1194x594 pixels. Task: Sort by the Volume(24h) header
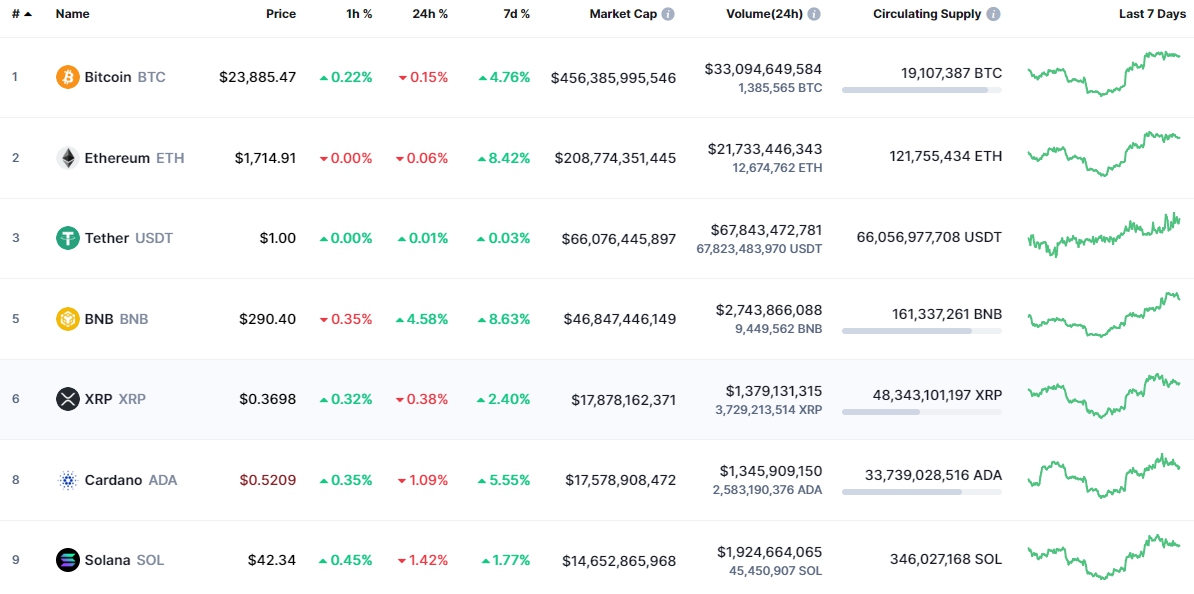click(x=765, y=14)
